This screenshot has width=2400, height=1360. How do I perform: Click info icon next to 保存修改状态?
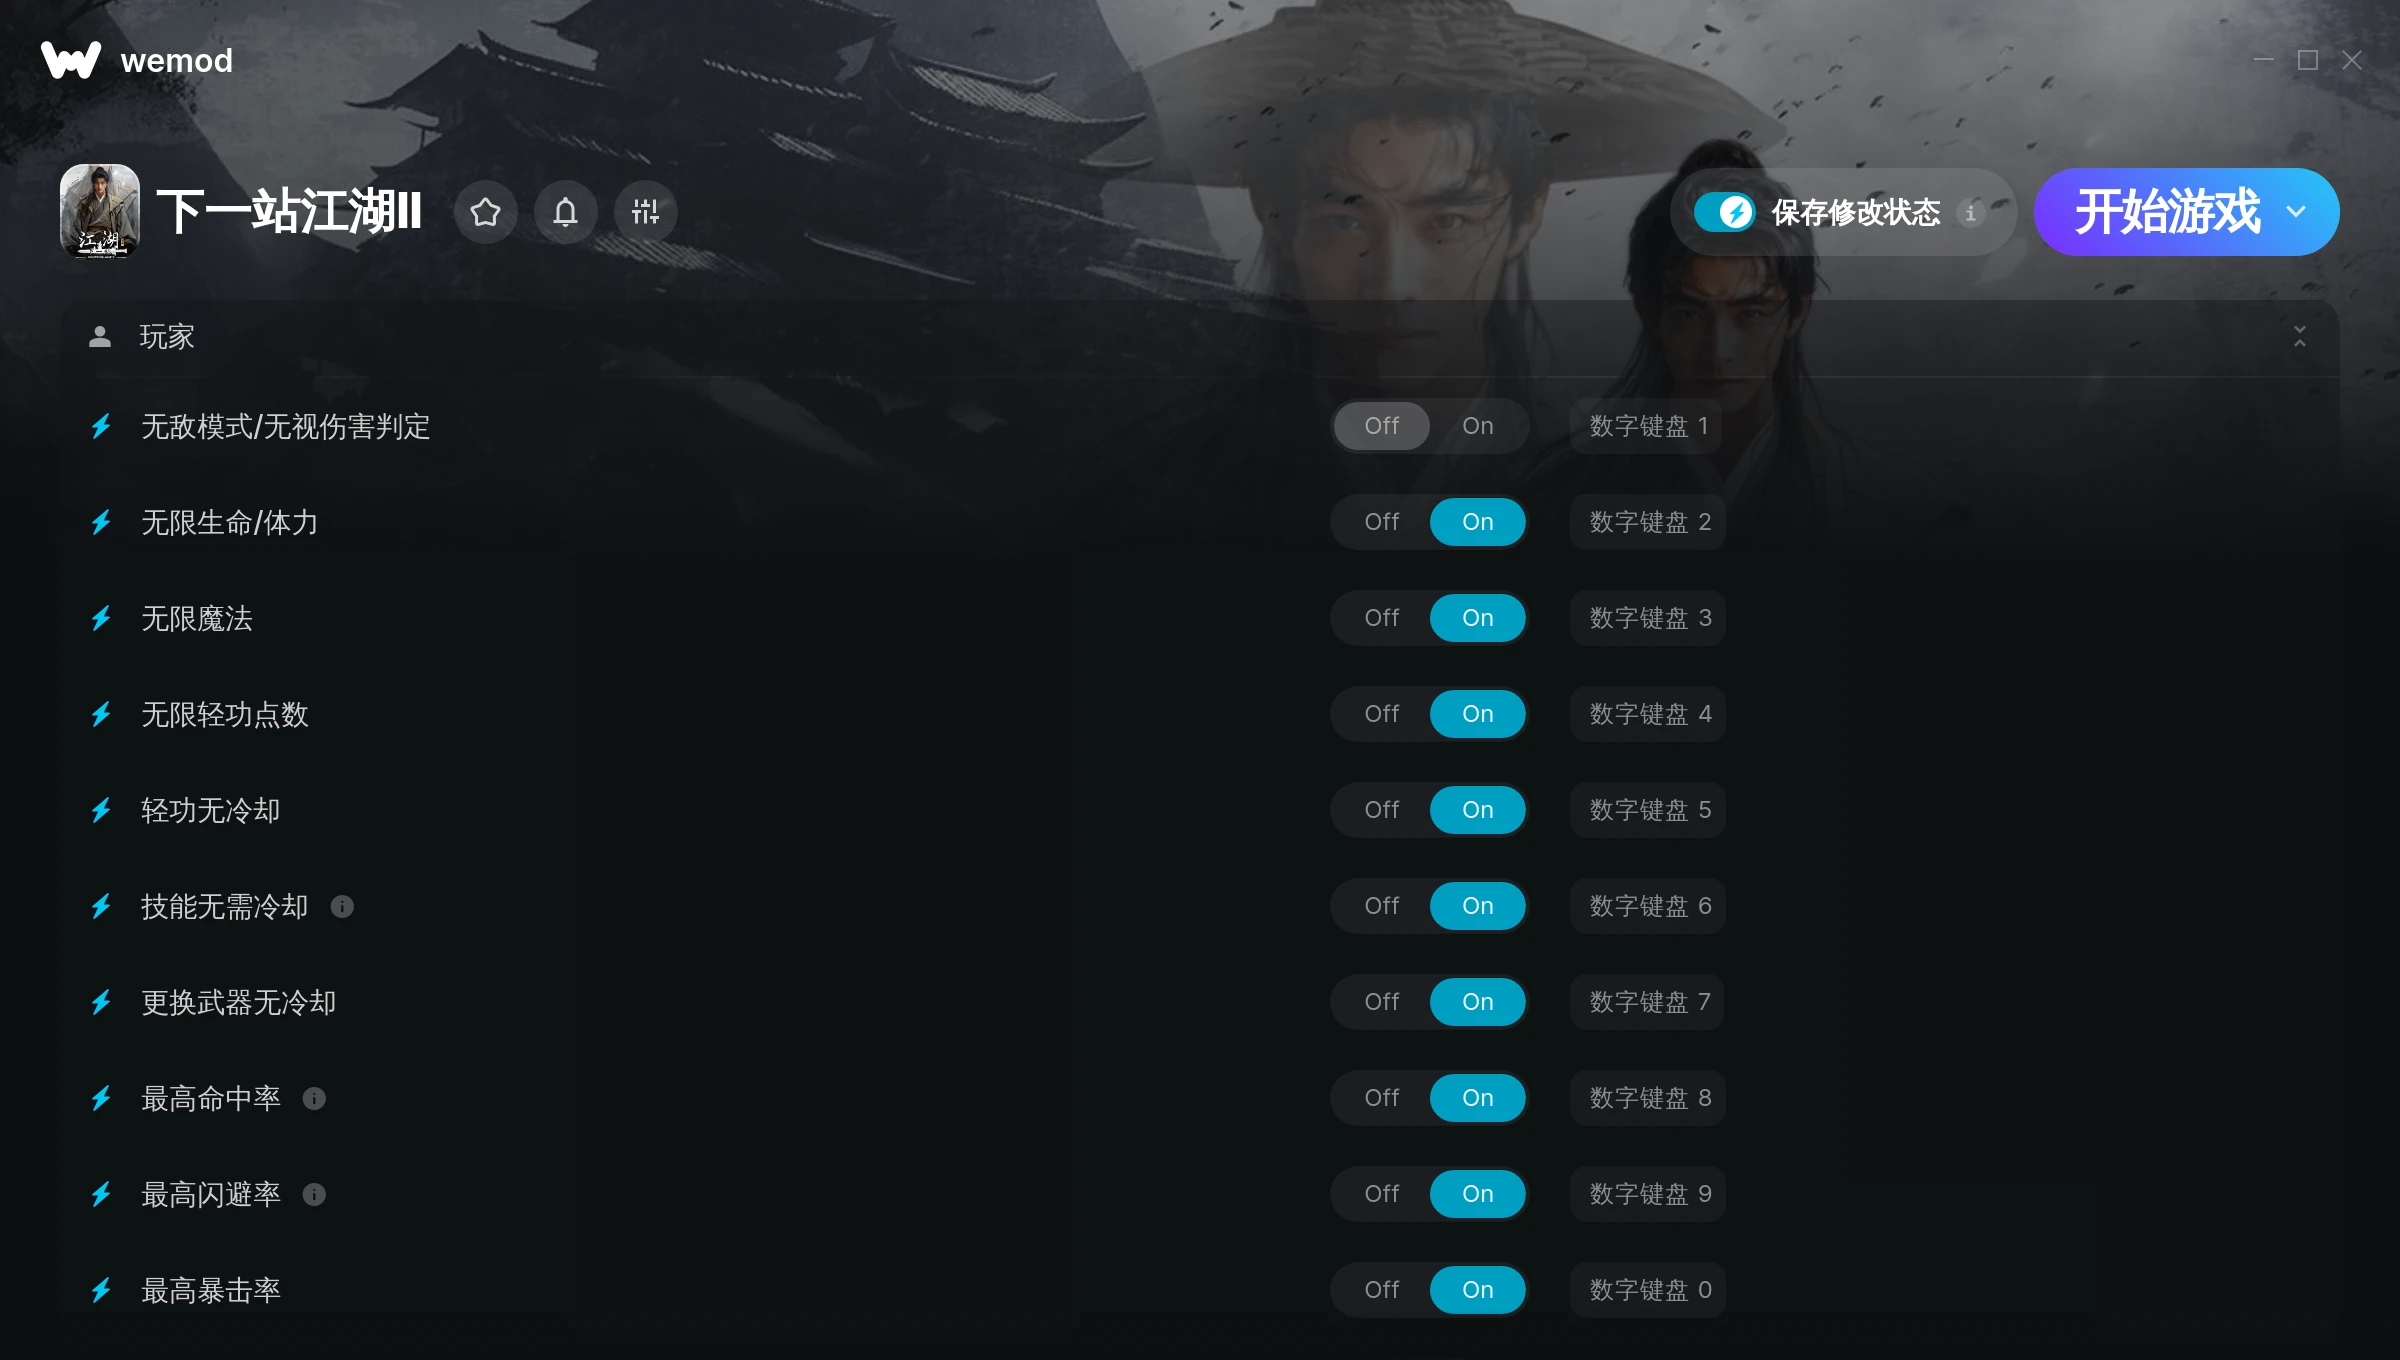(1970, 213)
